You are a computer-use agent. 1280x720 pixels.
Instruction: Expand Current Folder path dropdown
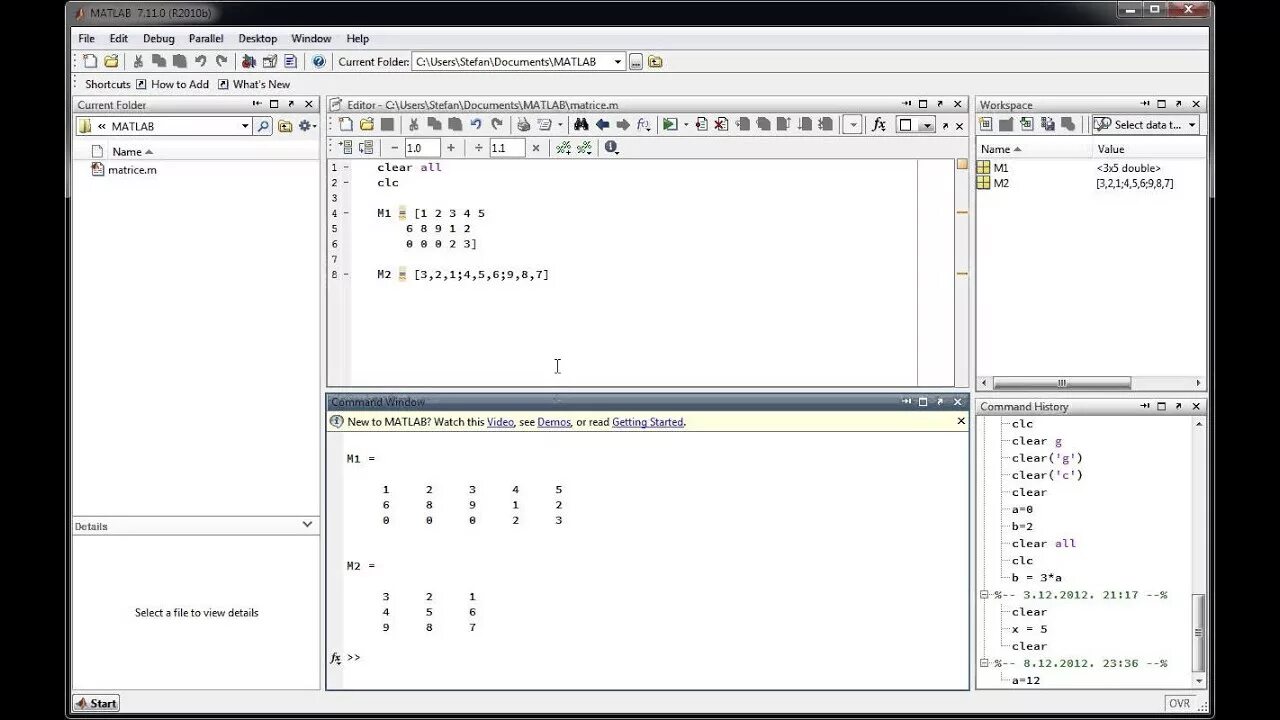[x=617, y=61]
